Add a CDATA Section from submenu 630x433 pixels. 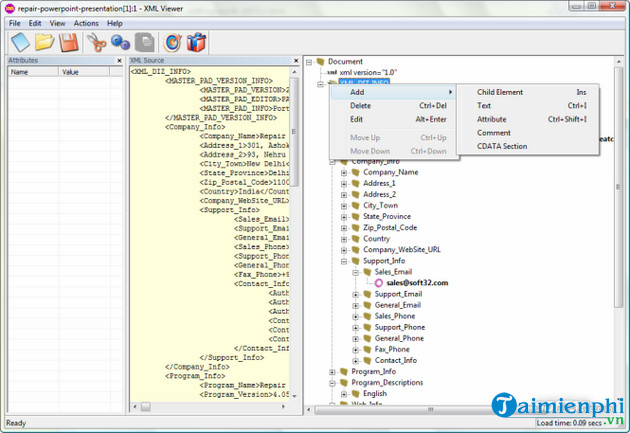point(527,147)
